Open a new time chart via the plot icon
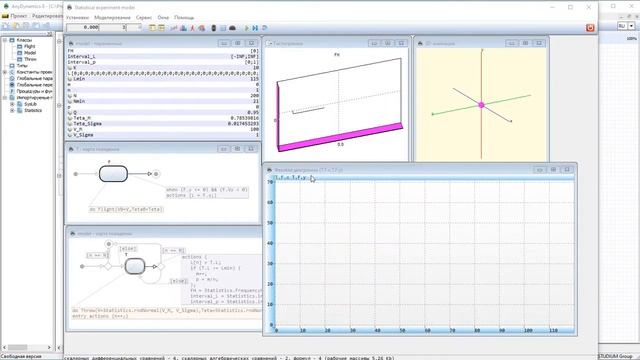The height and width of the screenshot is (360, 640). [x=174, y=28]
